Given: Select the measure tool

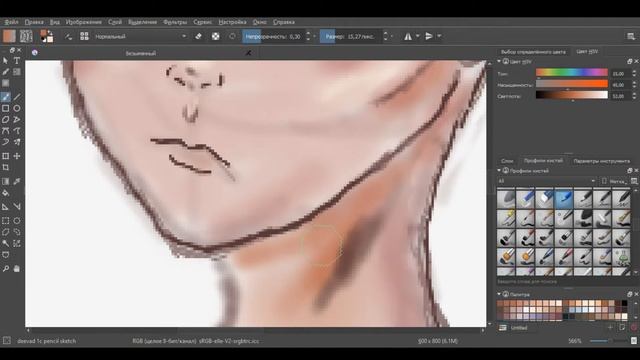Looking at the screenshot, I should pos(17,207).
